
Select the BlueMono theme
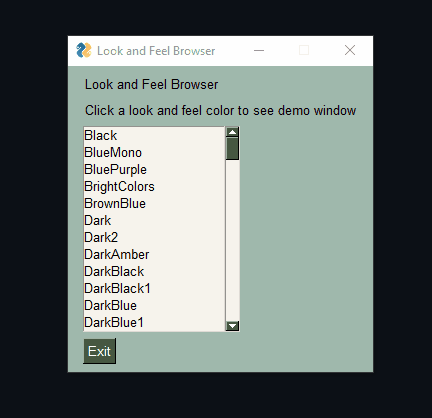(154, 153)
